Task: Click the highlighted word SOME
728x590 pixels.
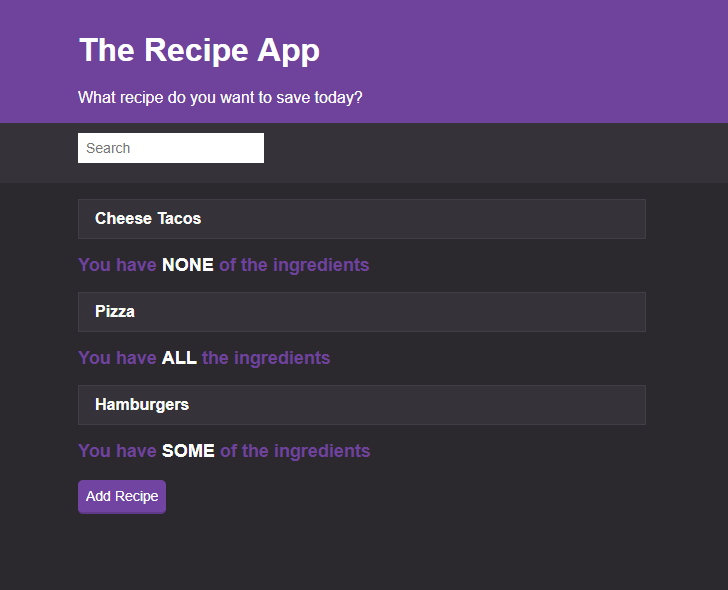Action: coord(188,451)
